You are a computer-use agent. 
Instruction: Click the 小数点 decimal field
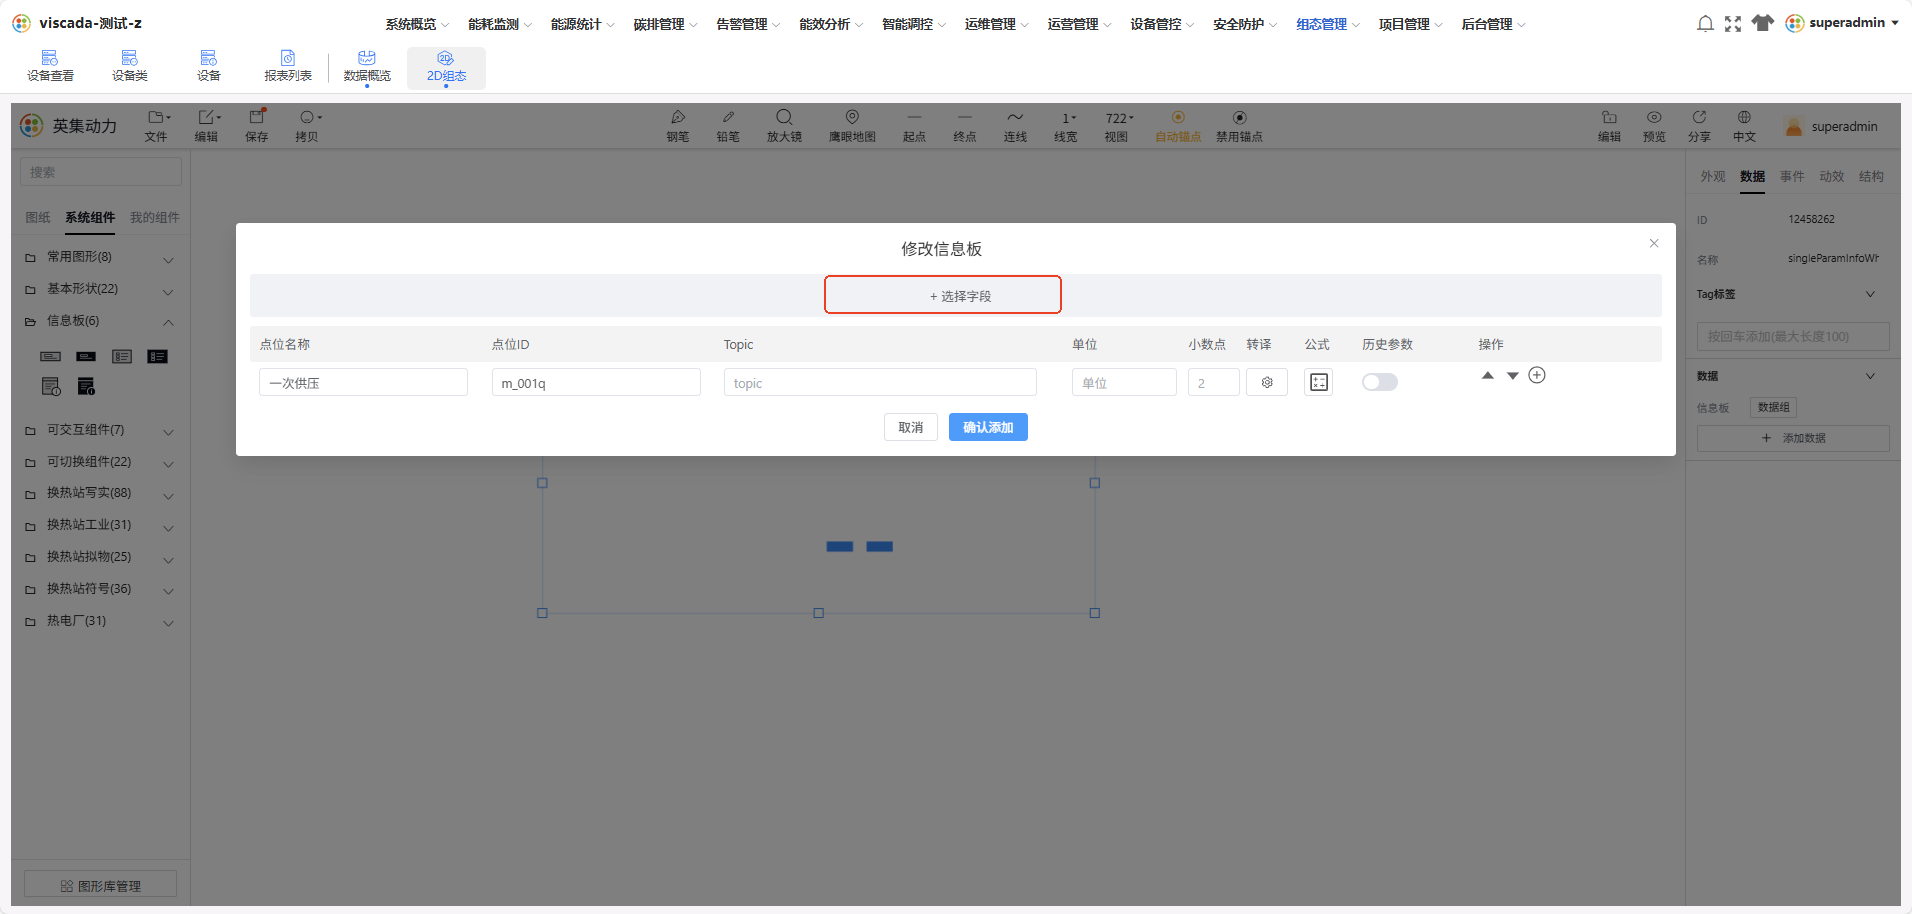click(x=1214, y=382)
